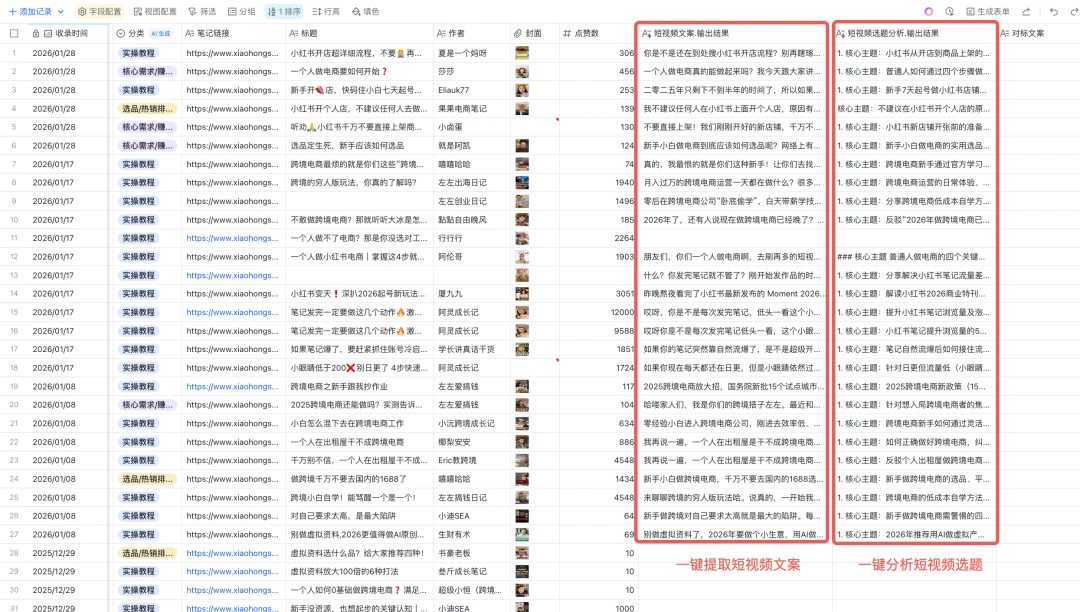Click the purple AI circle icon
The height and width of the screenshot is (612, 1080).
(929, 11)
